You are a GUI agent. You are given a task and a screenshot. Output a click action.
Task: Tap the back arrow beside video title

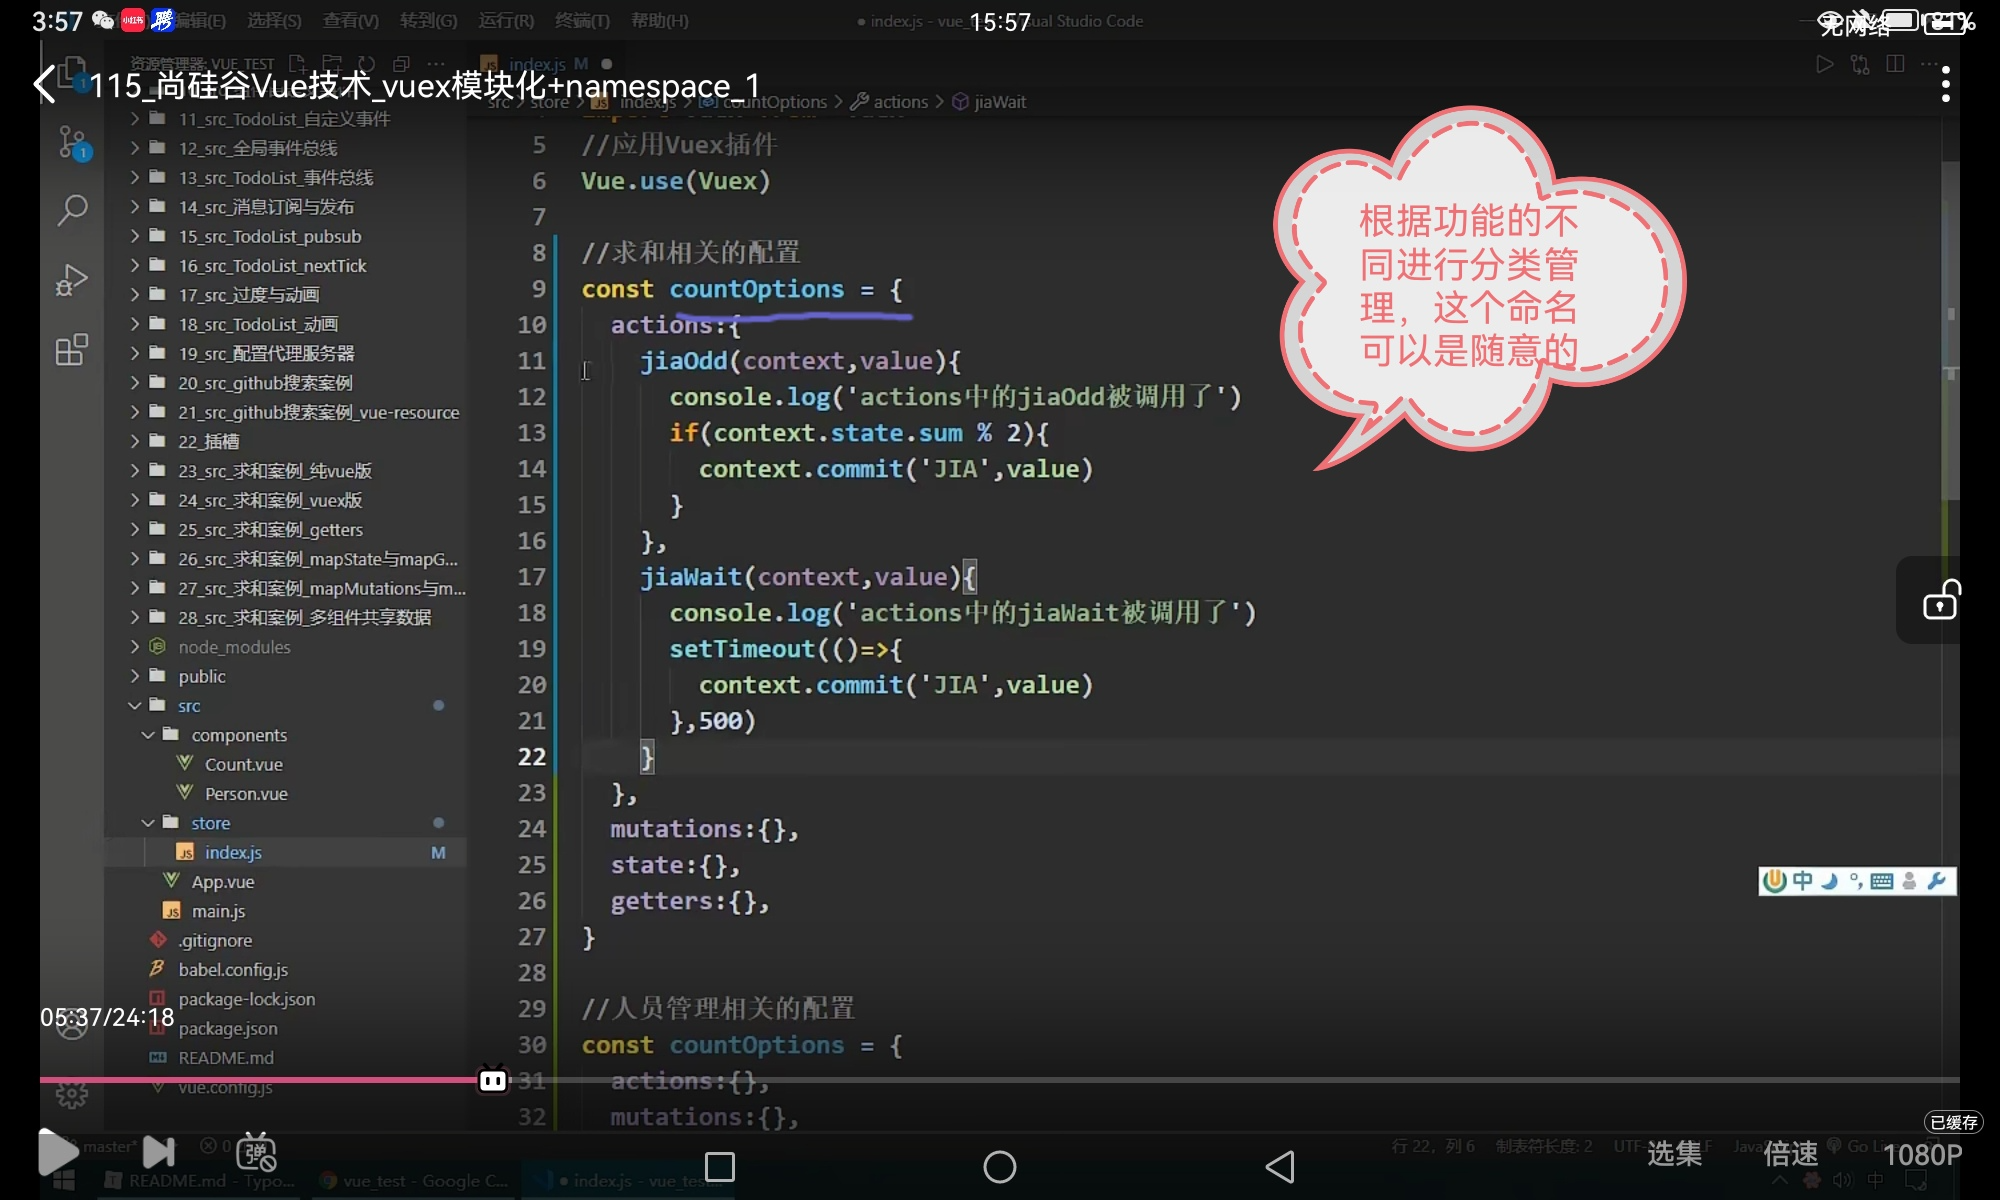click(45, 85)
